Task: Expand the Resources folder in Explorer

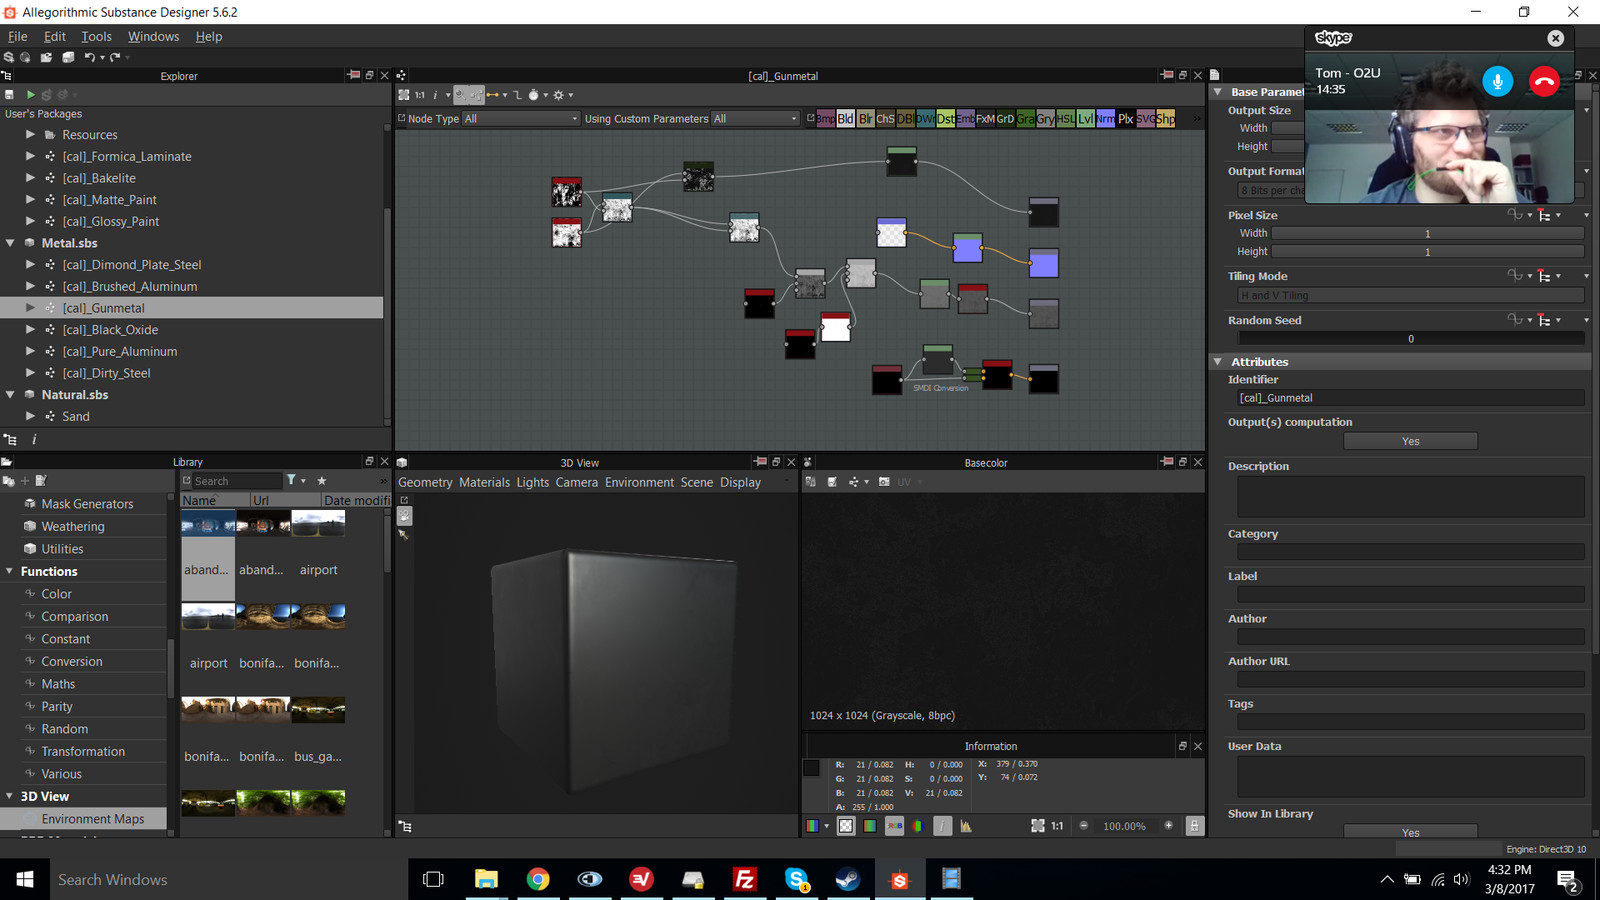Action: pos(30,135)
